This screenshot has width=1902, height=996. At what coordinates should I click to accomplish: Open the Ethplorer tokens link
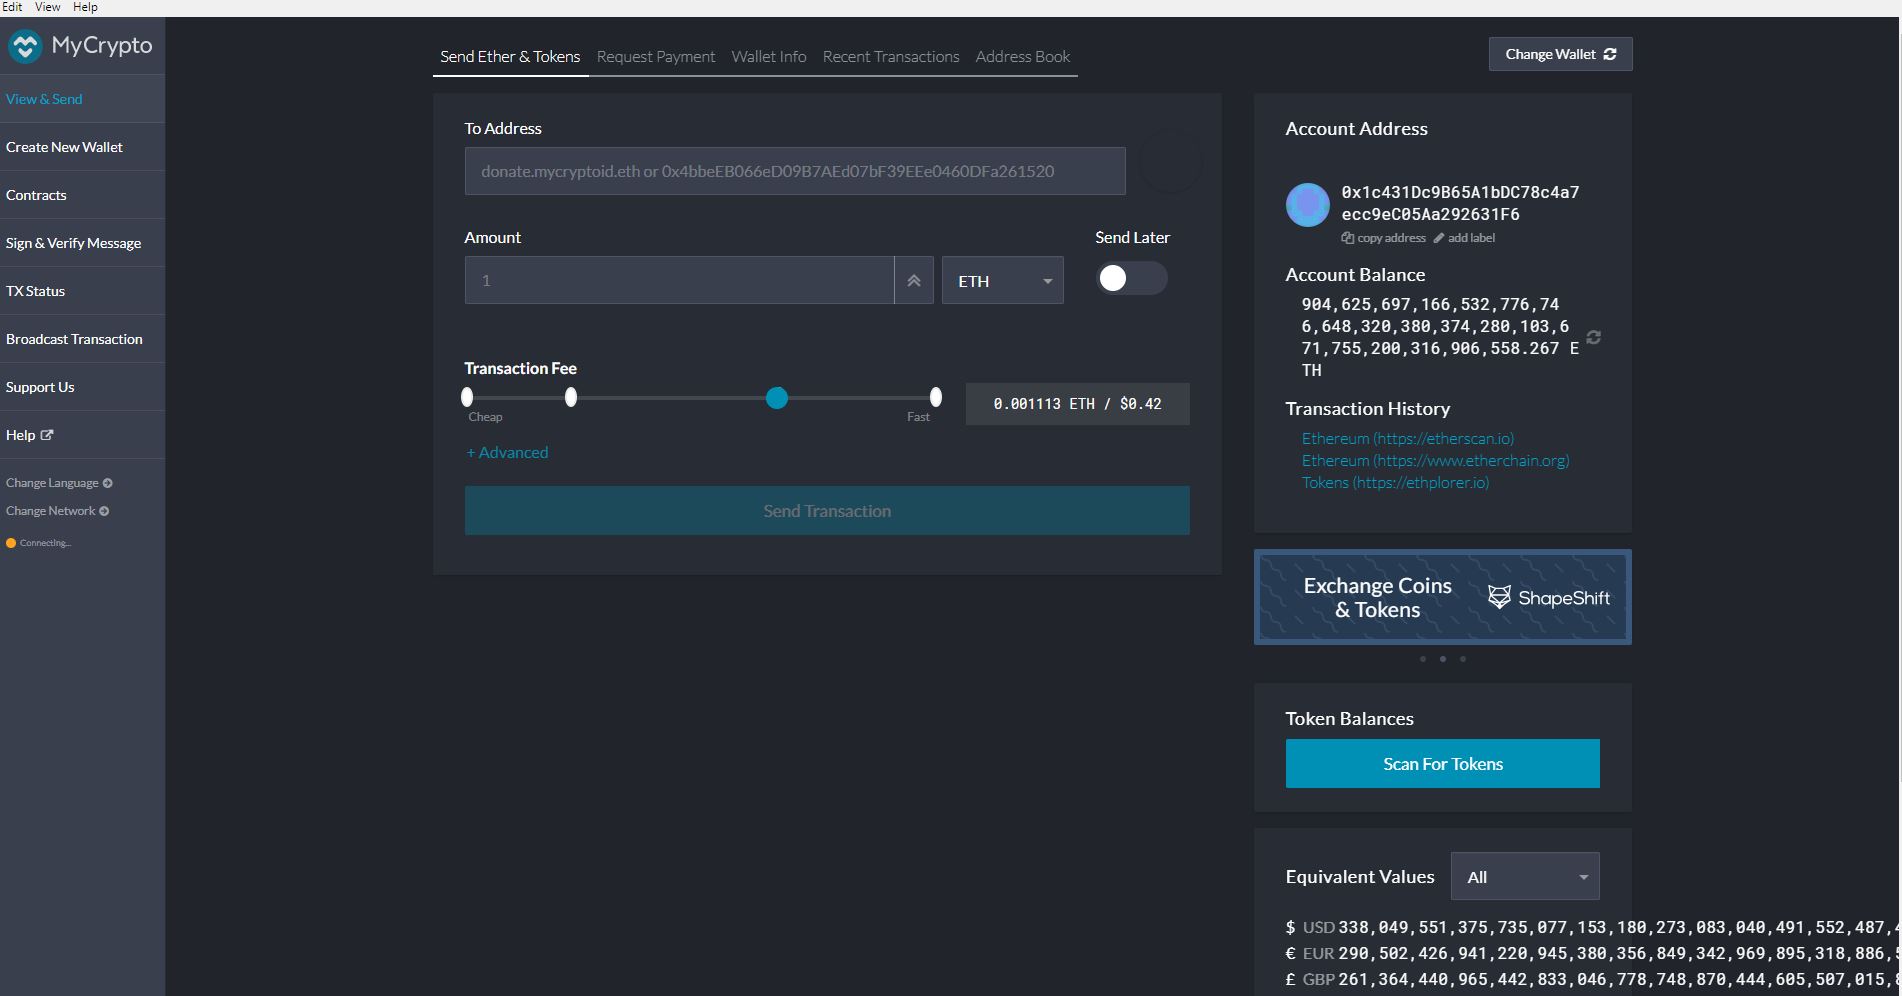[x=1395, y=483]
